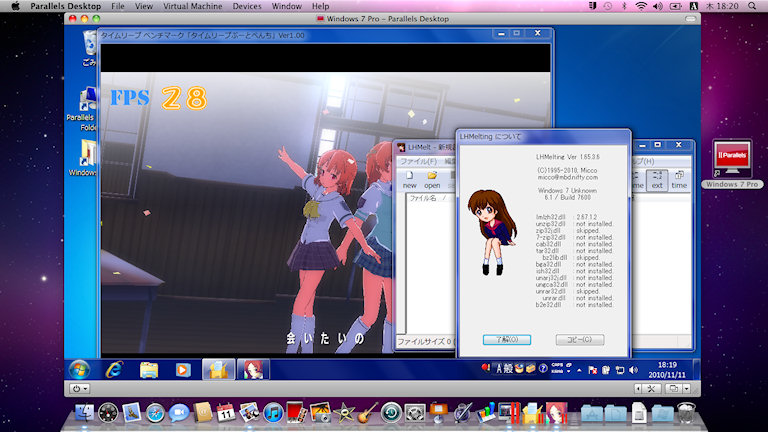Open the View menu in menu bar
Screen dimensions: 768x432
144,6
